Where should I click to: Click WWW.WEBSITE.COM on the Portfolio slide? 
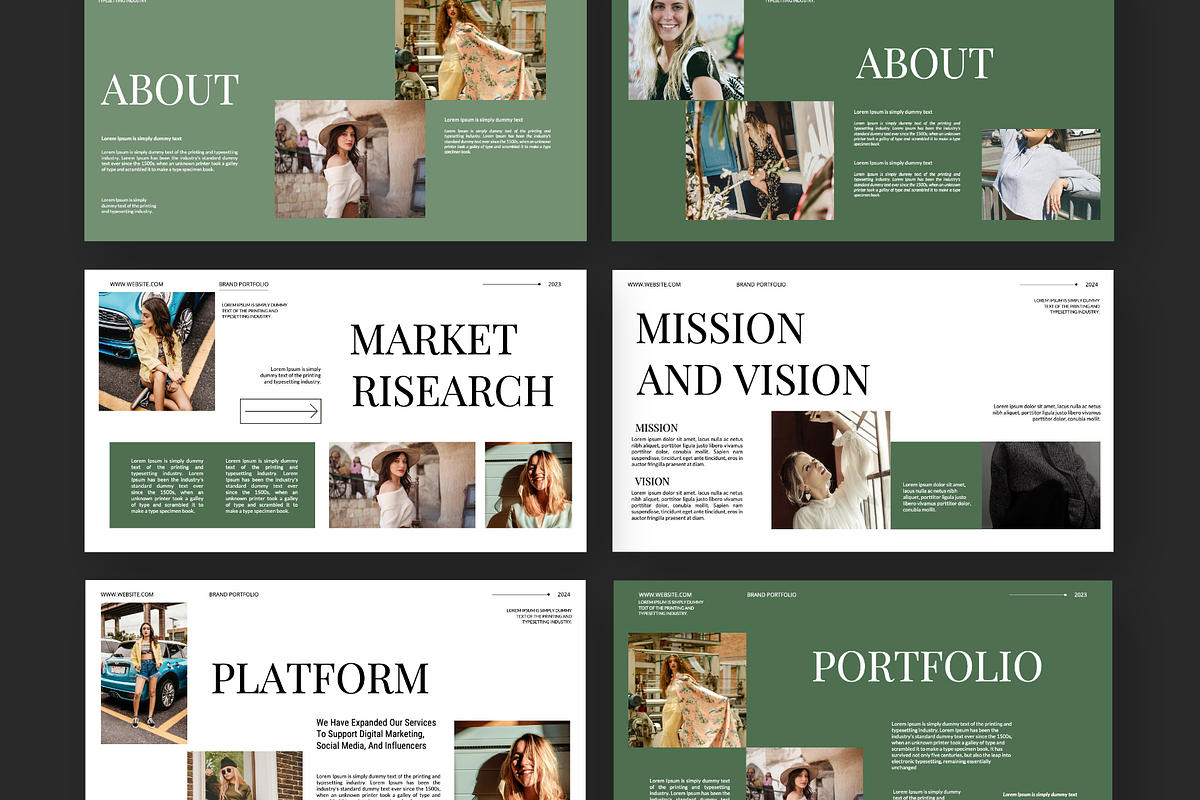(665, 594)
